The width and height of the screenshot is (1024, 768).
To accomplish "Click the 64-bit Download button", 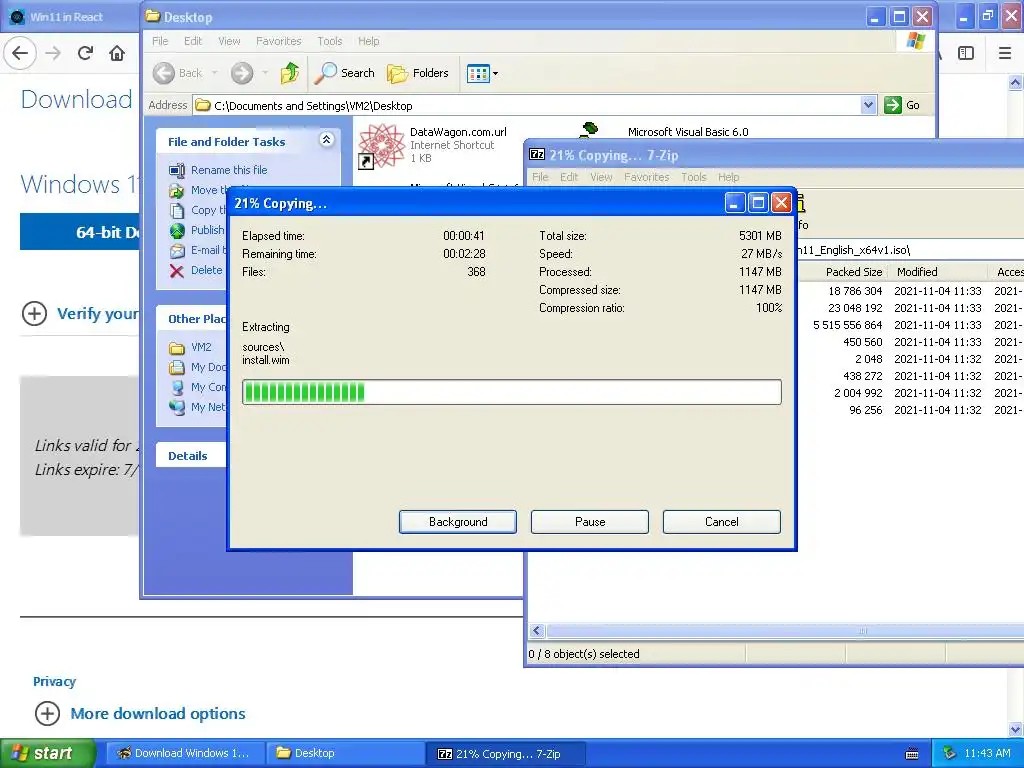I will tap(80, 232).
